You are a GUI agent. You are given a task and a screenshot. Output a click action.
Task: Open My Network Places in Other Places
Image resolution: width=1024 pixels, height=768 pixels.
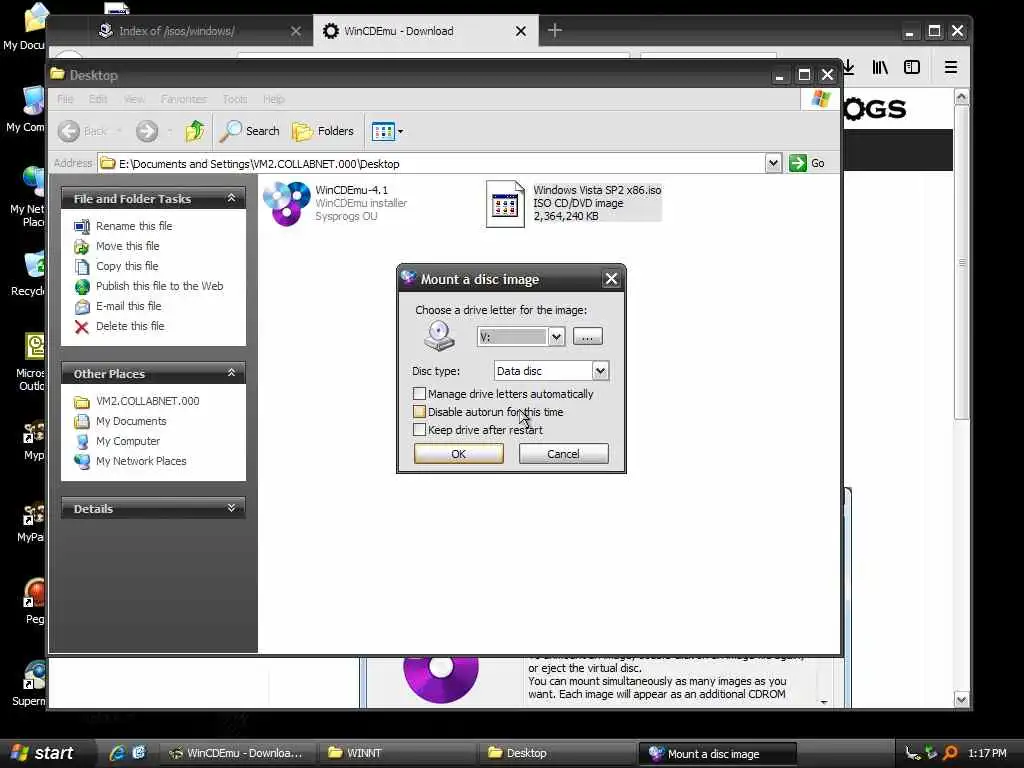[x=141, y=461]
